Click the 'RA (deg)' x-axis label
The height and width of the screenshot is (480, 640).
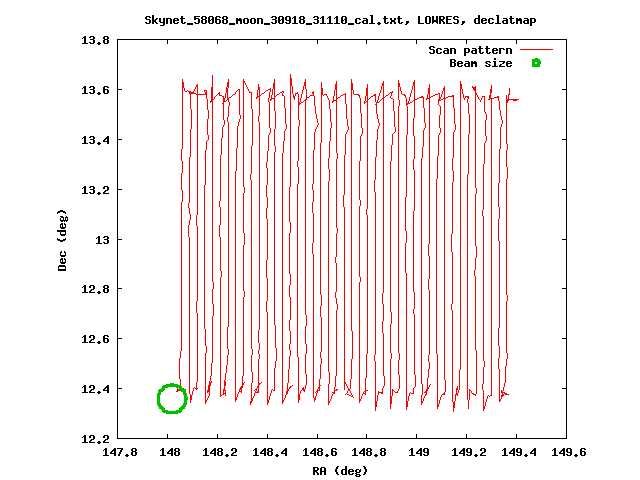(340, 471)
